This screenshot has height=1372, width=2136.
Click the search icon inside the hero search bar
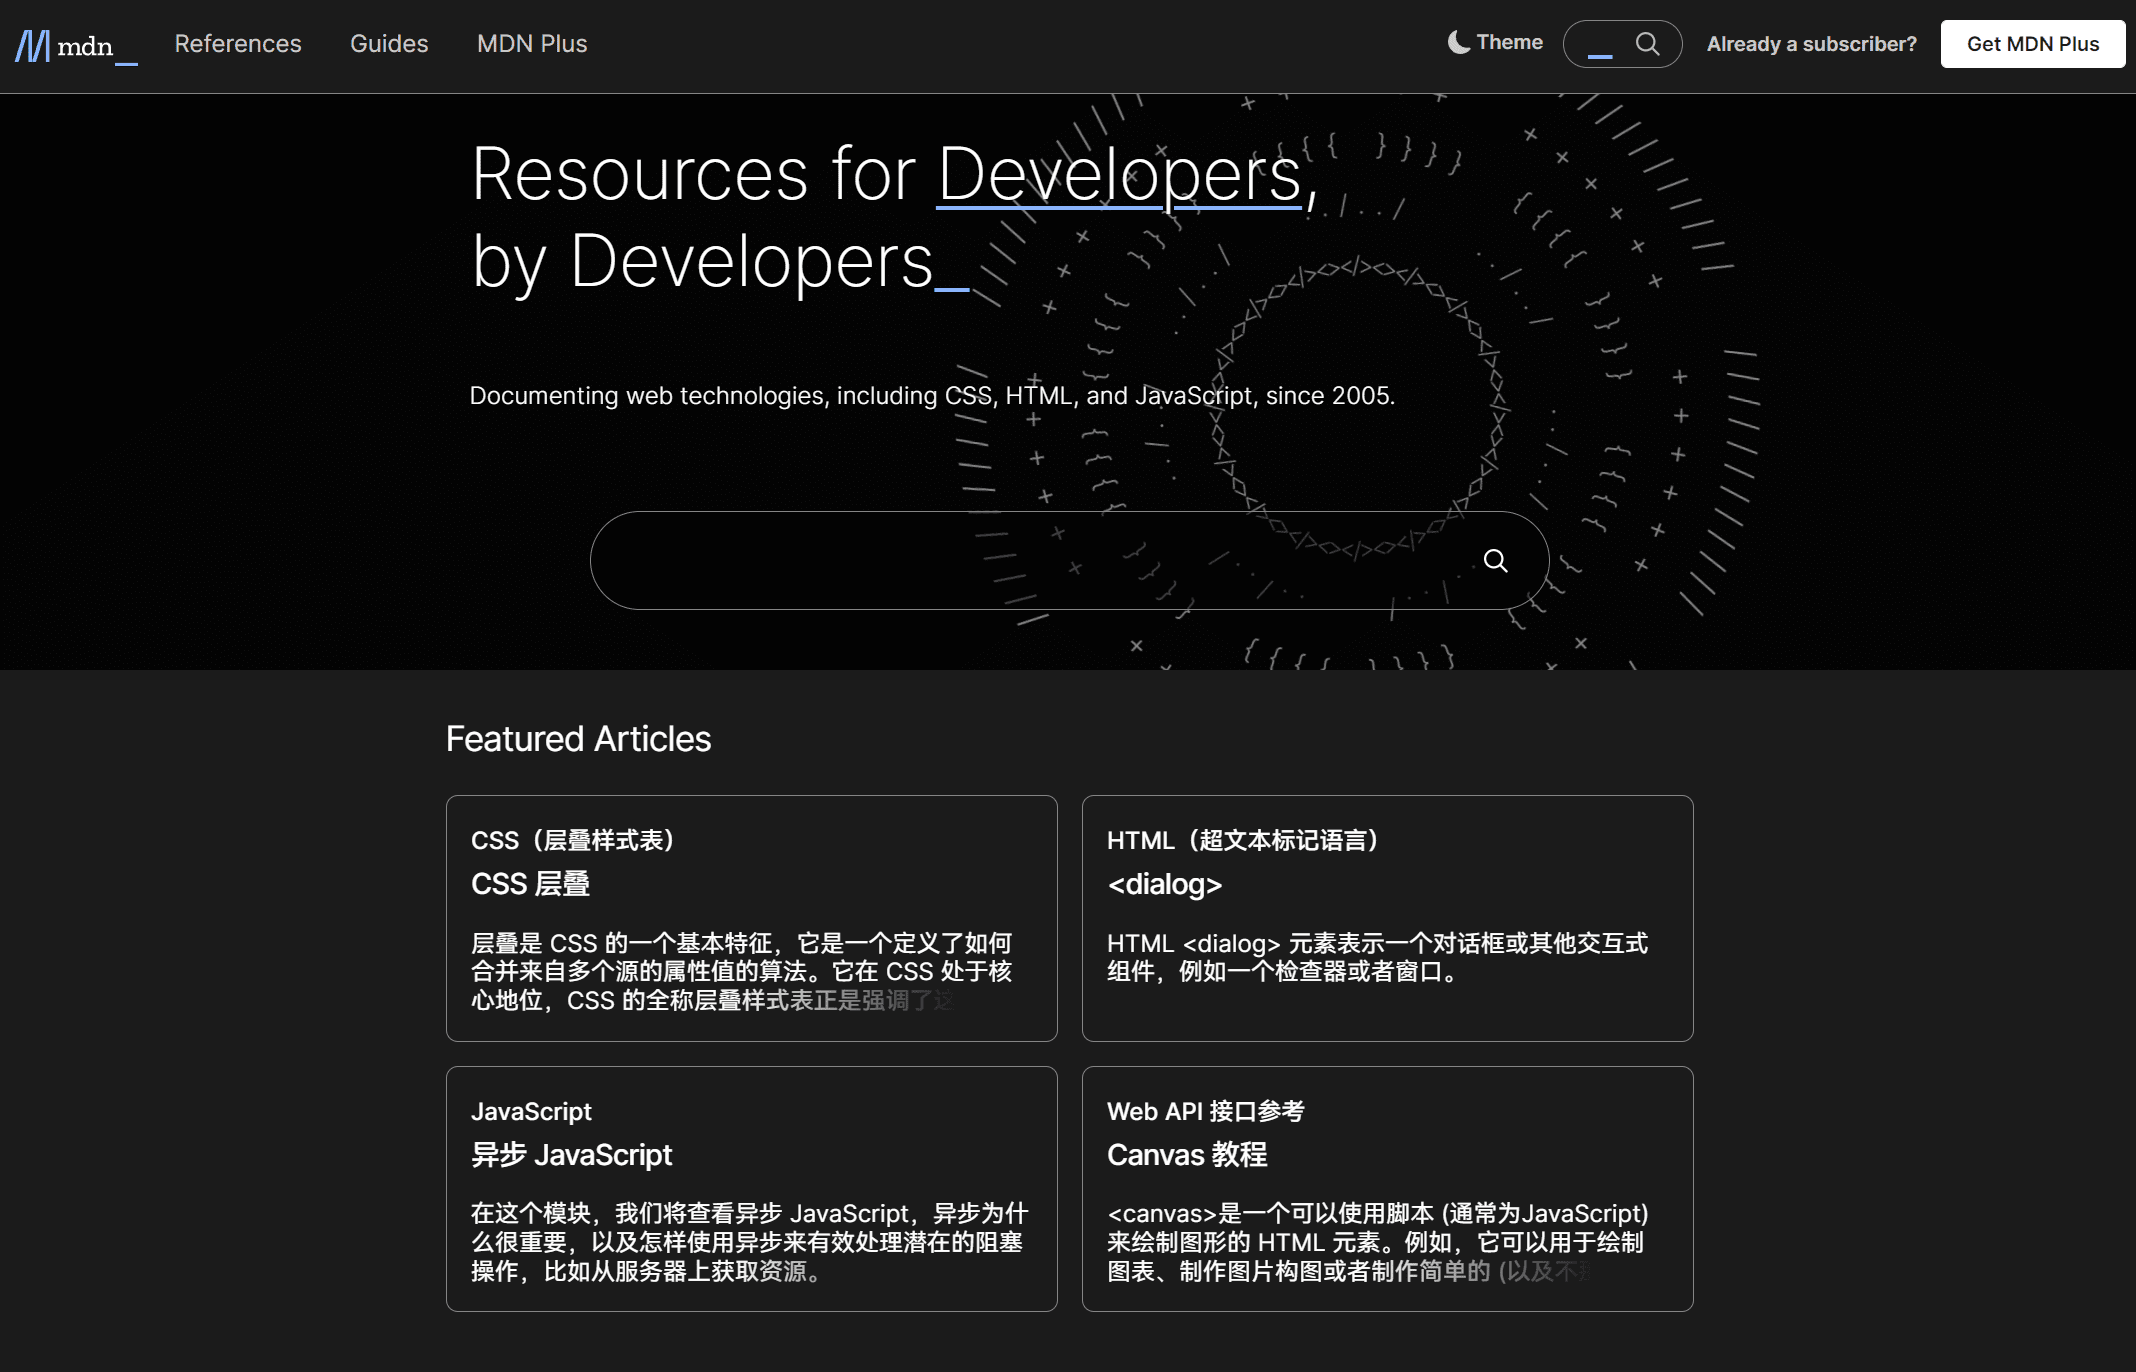1496,561
